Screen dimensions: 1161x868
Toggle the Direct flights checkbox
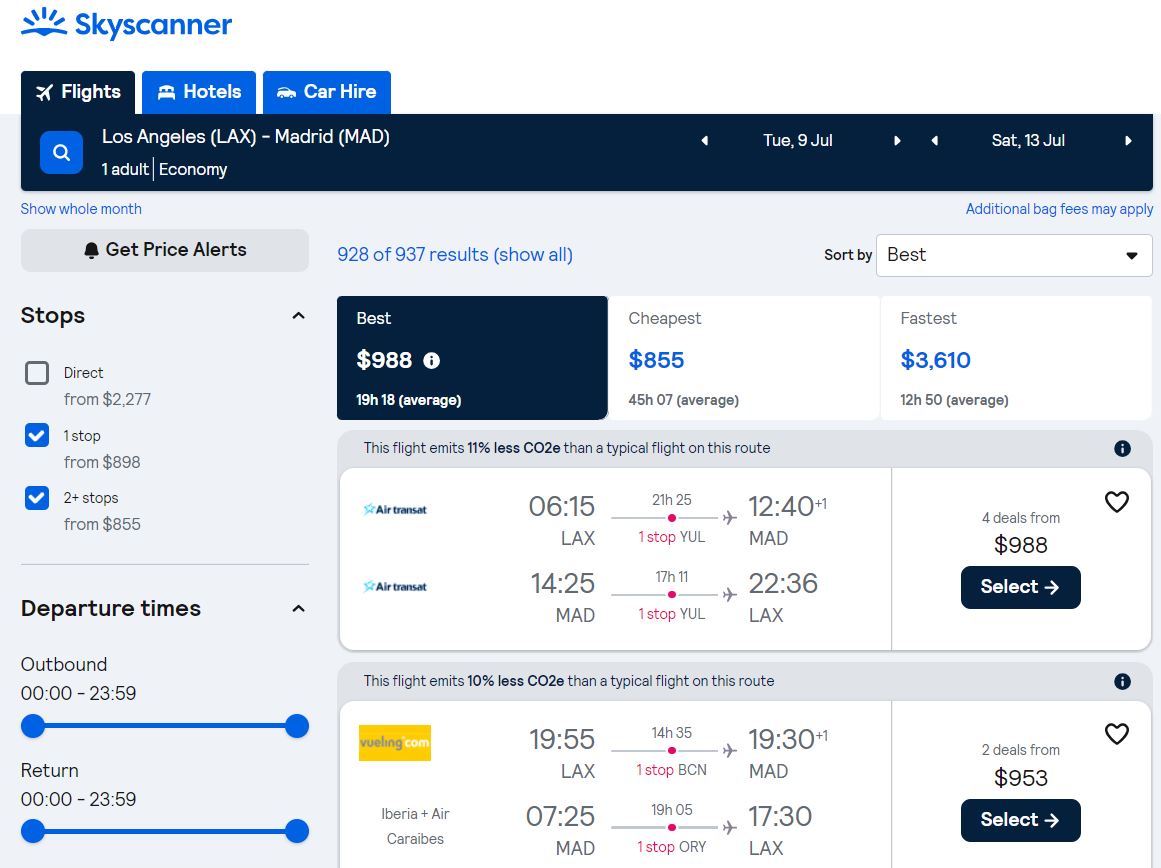tap(37, 373)
